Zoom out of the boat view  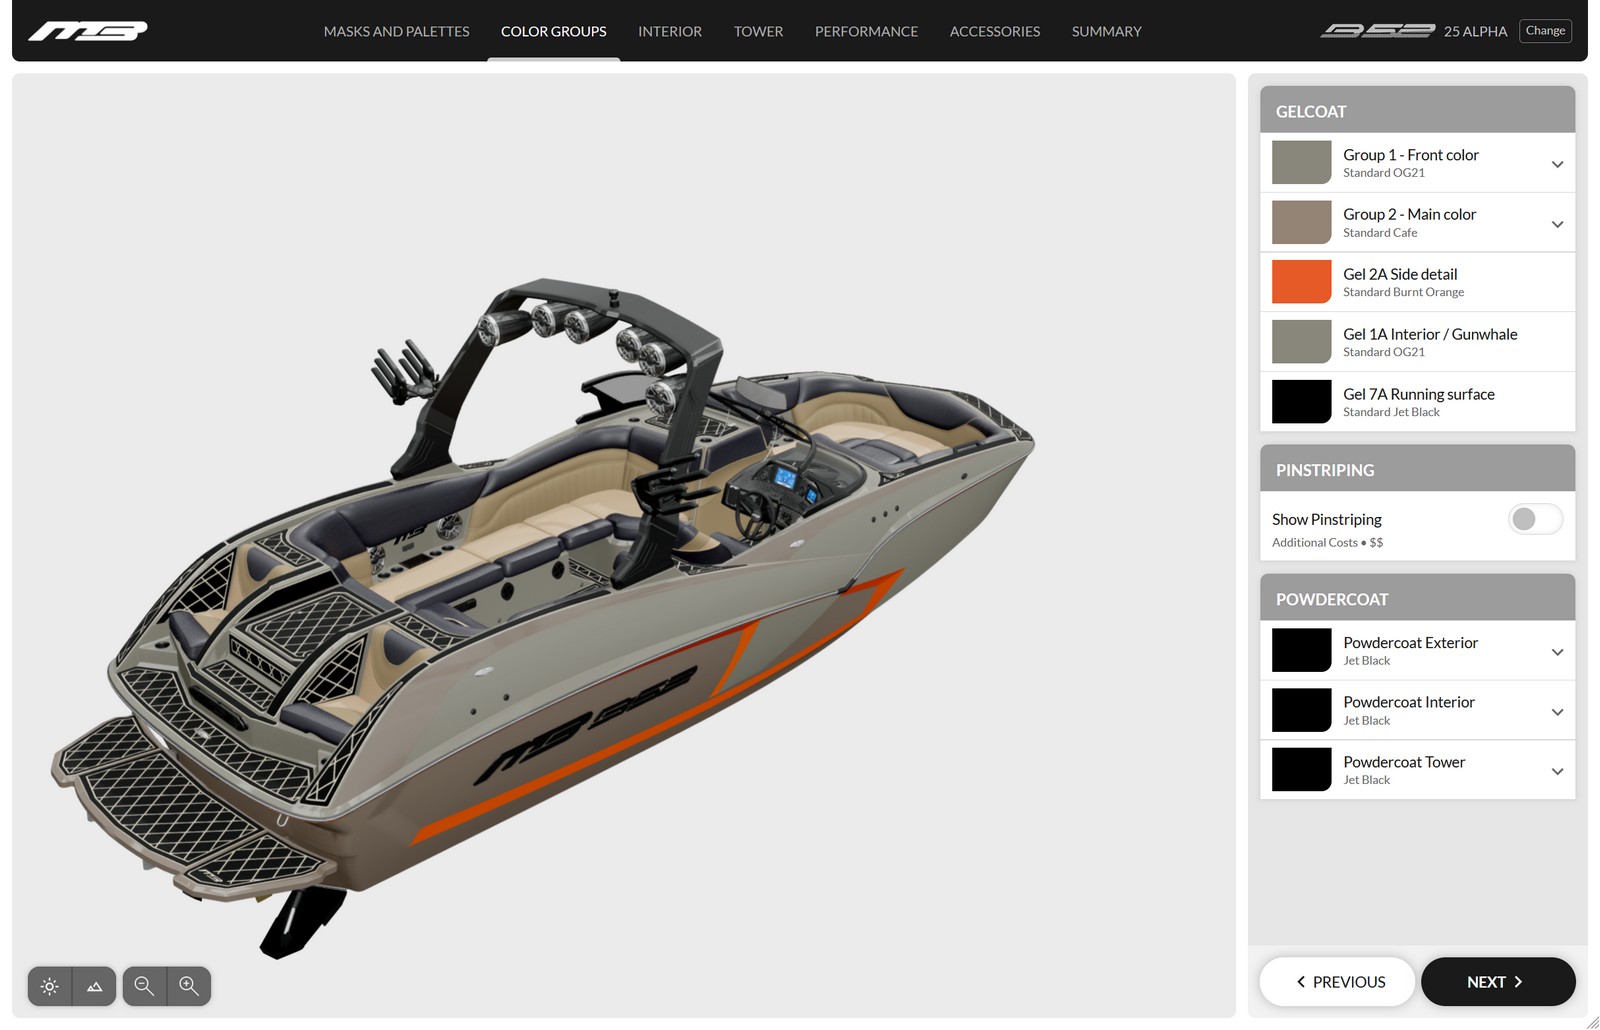point(144,987)
